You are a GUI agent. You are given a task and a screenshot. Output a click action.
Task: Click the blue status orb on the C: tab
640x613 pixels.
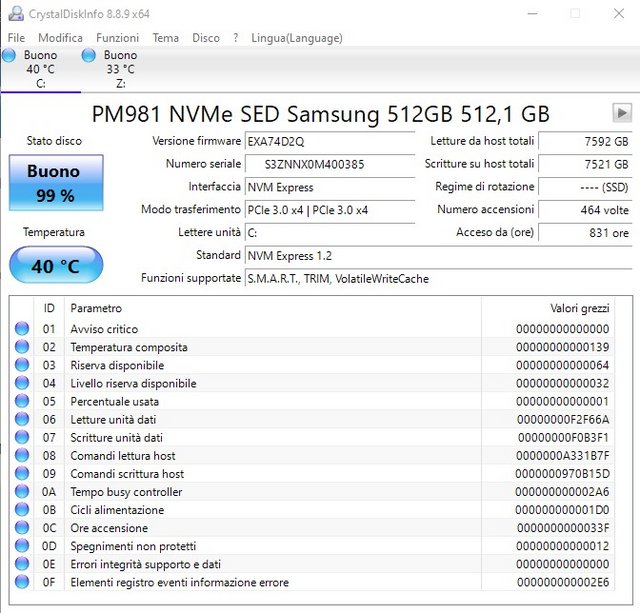9,56
